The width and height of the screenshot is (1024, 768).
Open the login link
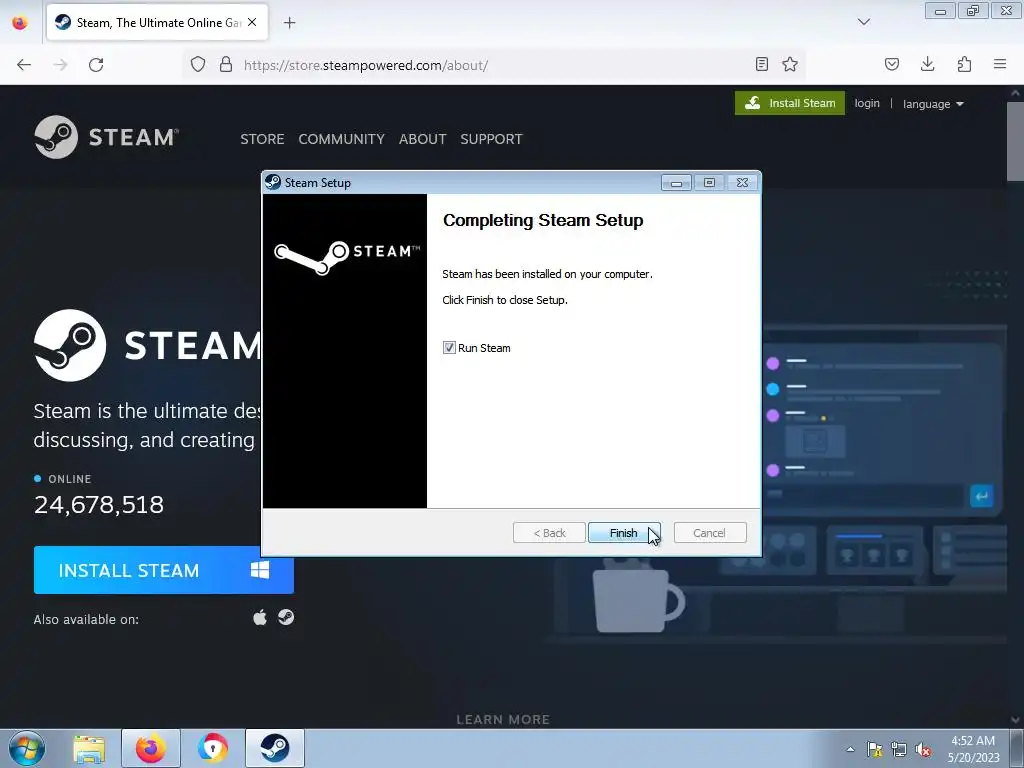pyautogui.click(x=867, y=103)
